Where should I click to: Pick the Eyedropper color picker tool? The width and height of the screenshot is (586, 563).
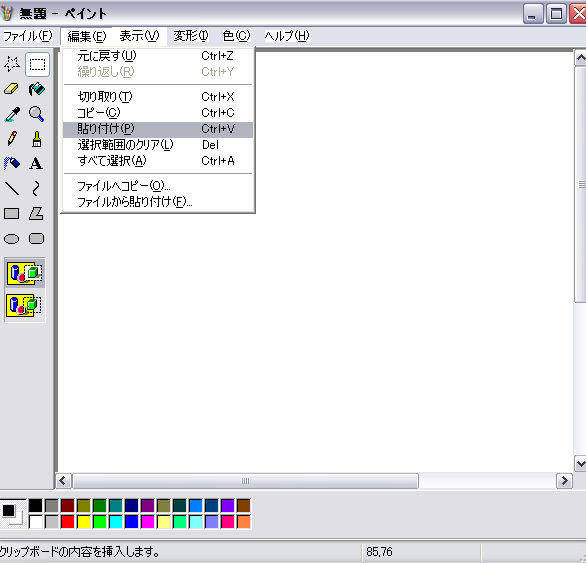[12, 114]
